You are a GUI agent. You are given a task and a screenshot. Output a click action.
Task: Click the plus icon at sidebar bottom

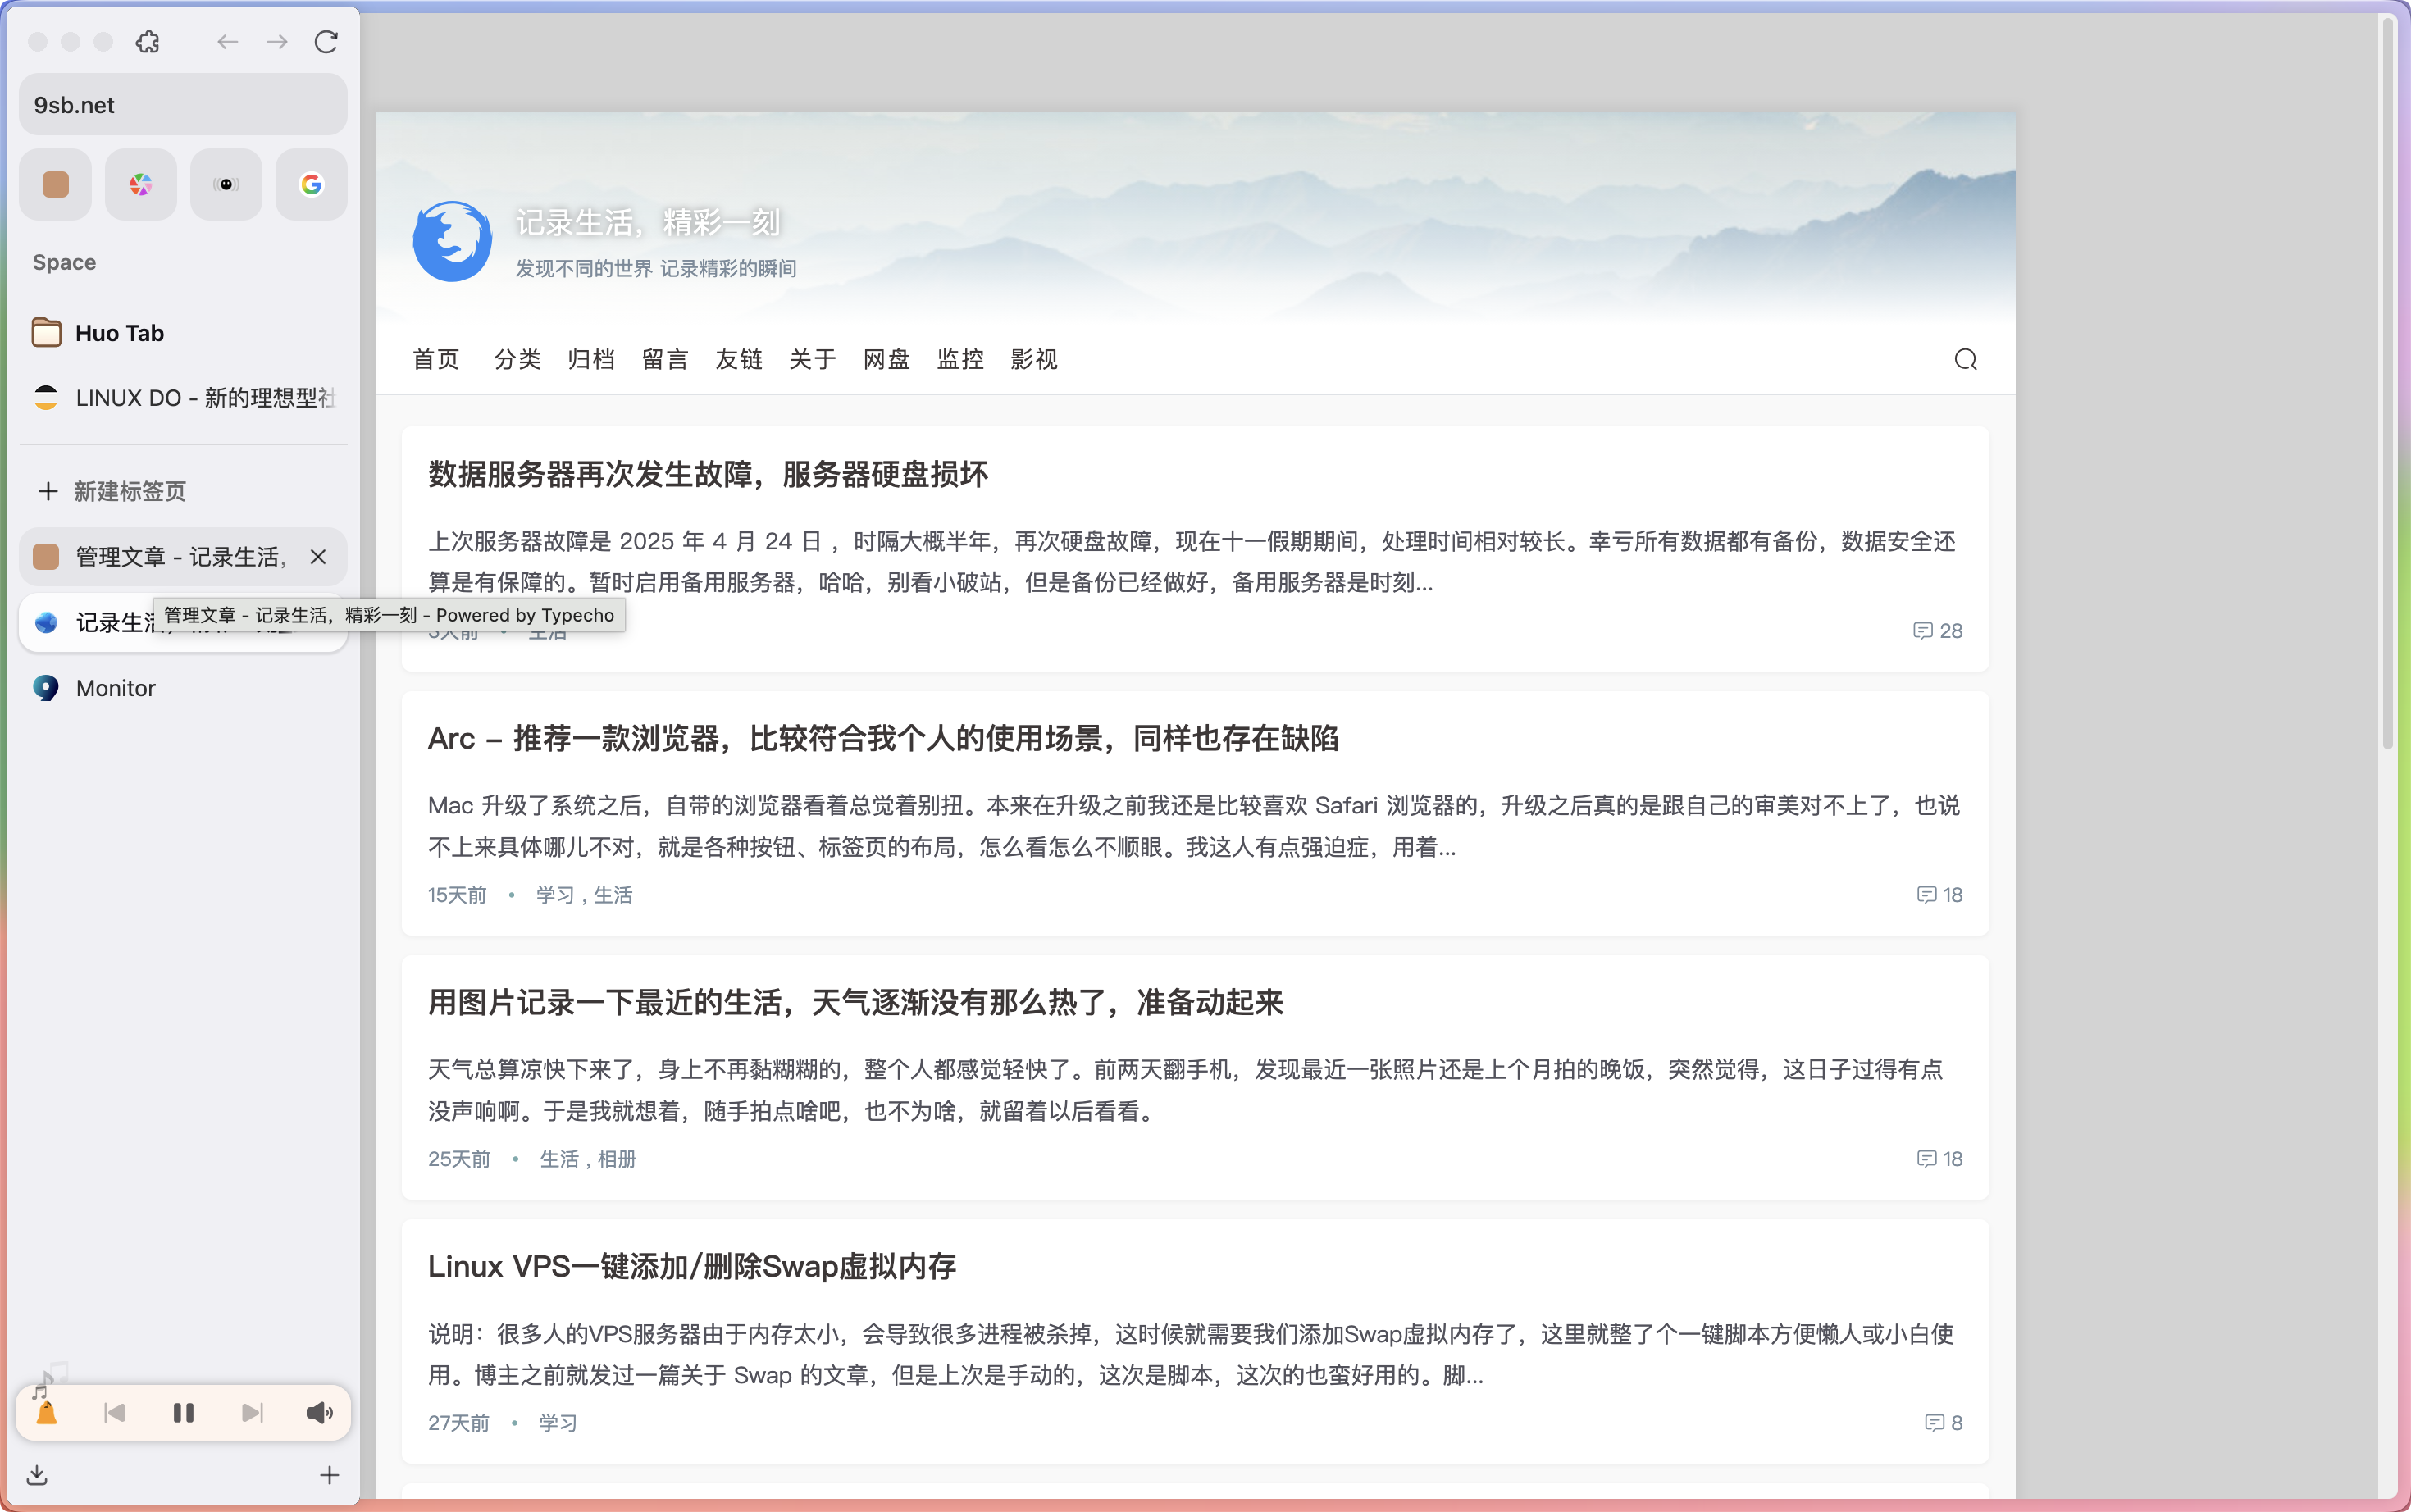[329, 1475]
